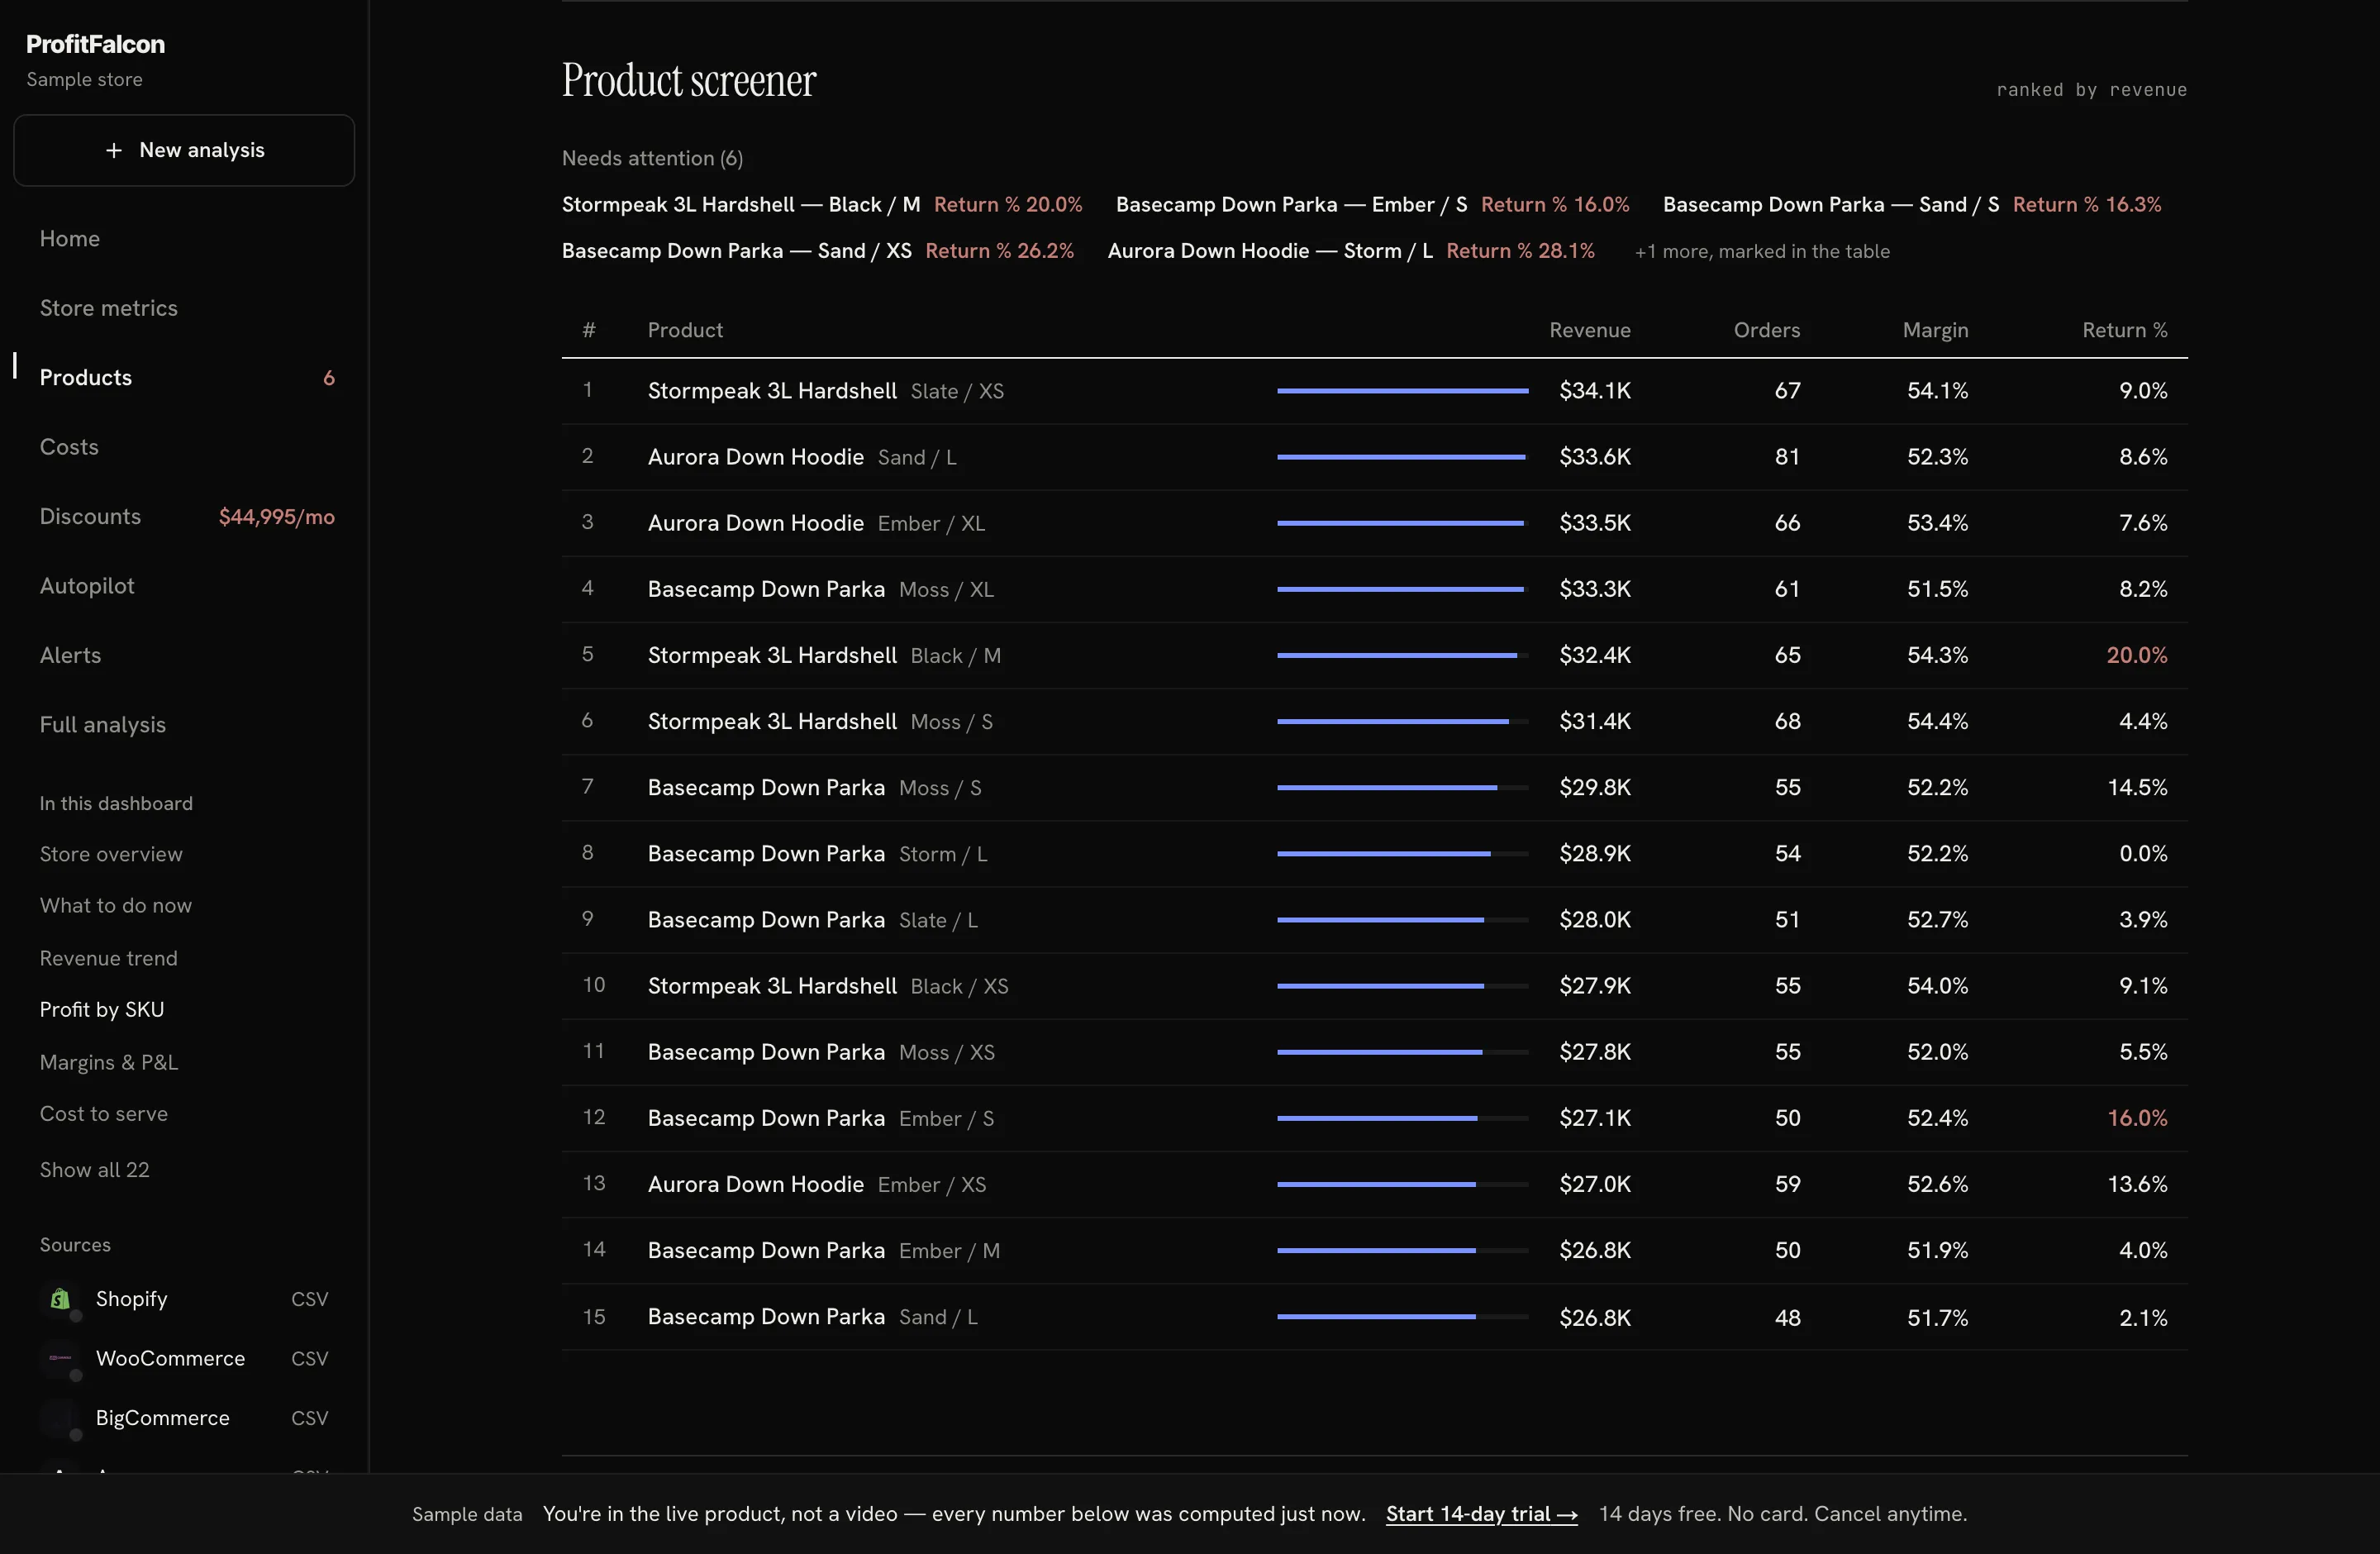Jump to Profit by SKU section
The width and height of the screenshot is (2380, 1554).
click(x=102, y=1010)
